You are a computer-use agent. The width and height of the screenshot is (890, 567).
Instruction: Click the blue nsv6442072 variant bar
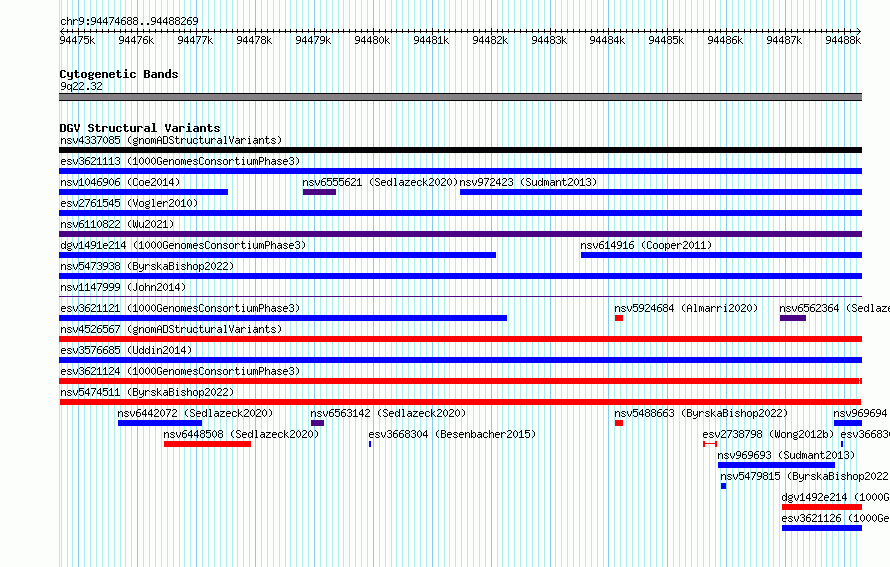click(x=159, y=423)
